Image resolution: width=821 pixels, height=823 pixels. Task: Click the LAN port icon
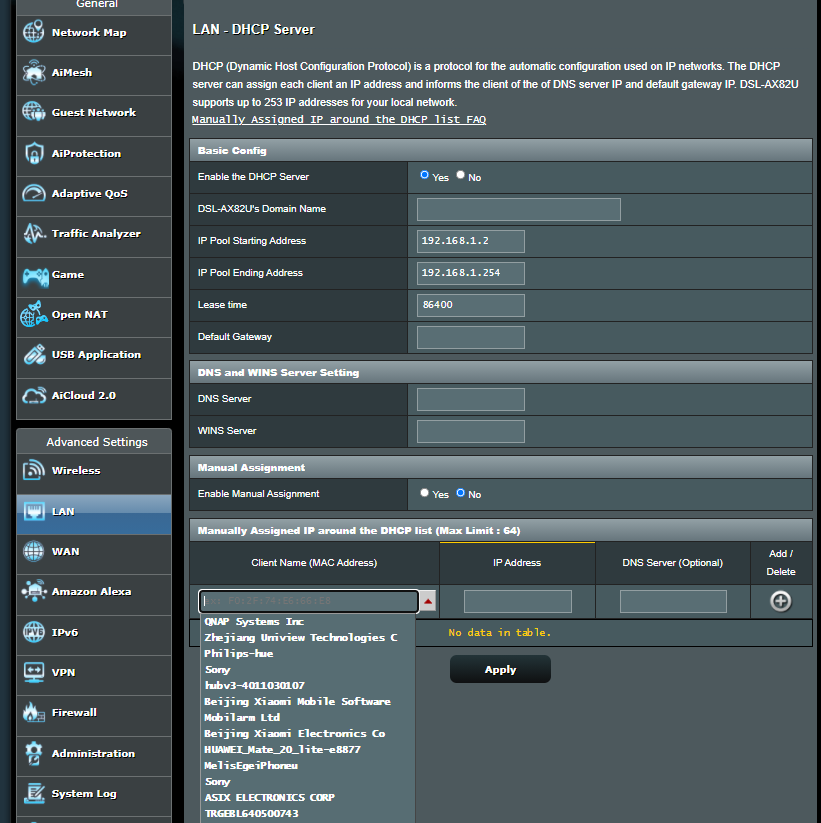point(34,511)
